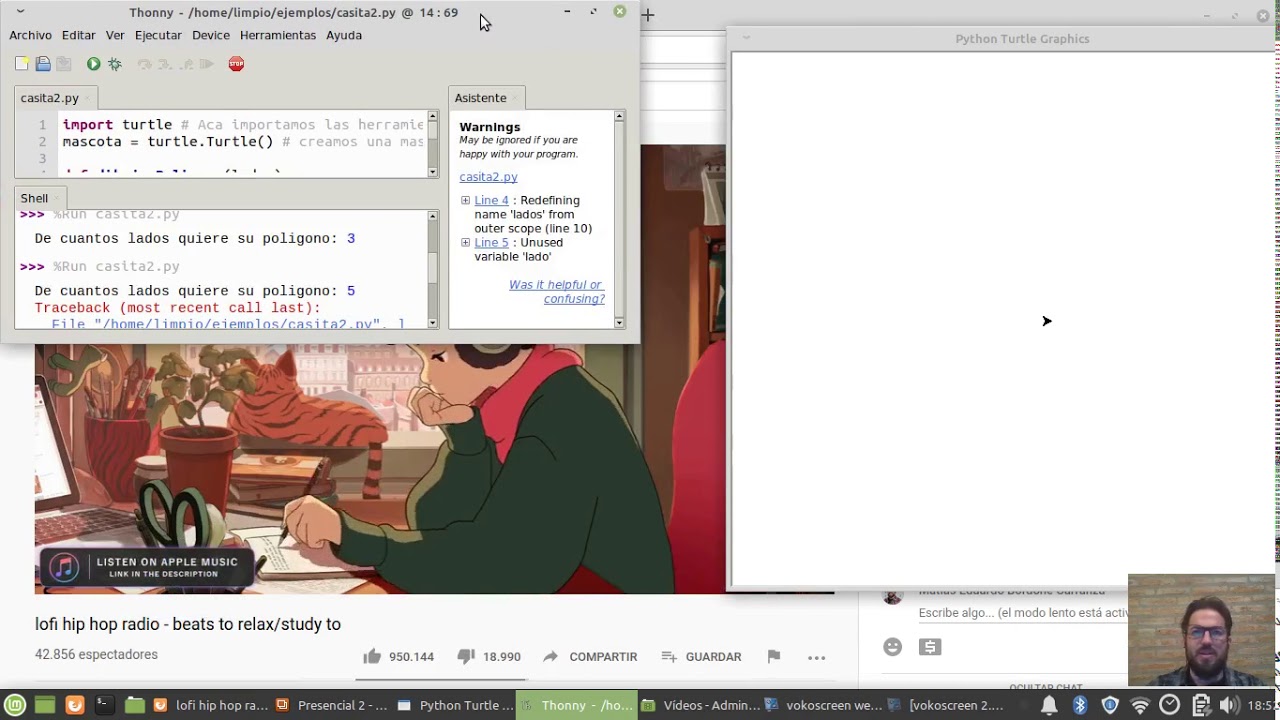Close the casita2.py editor tab

pyautogui.click(x=86, y=98)
